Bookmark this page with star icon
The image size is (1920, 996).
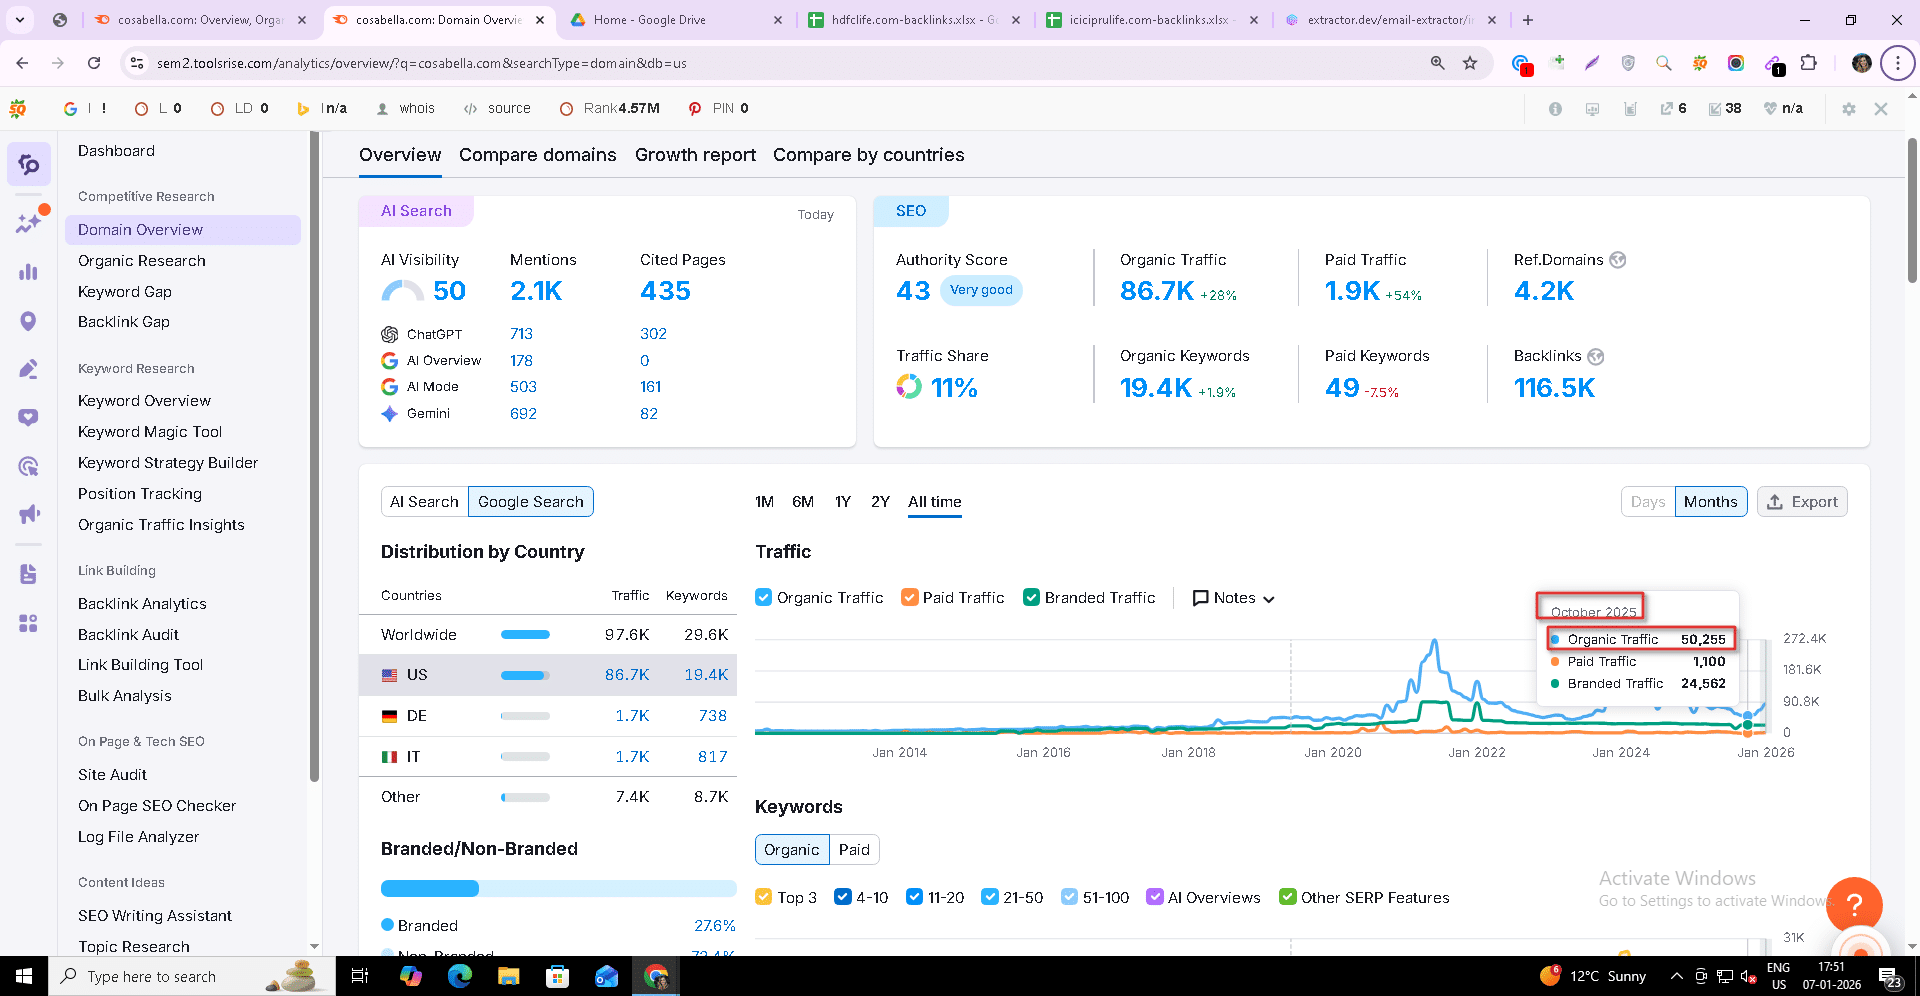[x=1470, y=63]
